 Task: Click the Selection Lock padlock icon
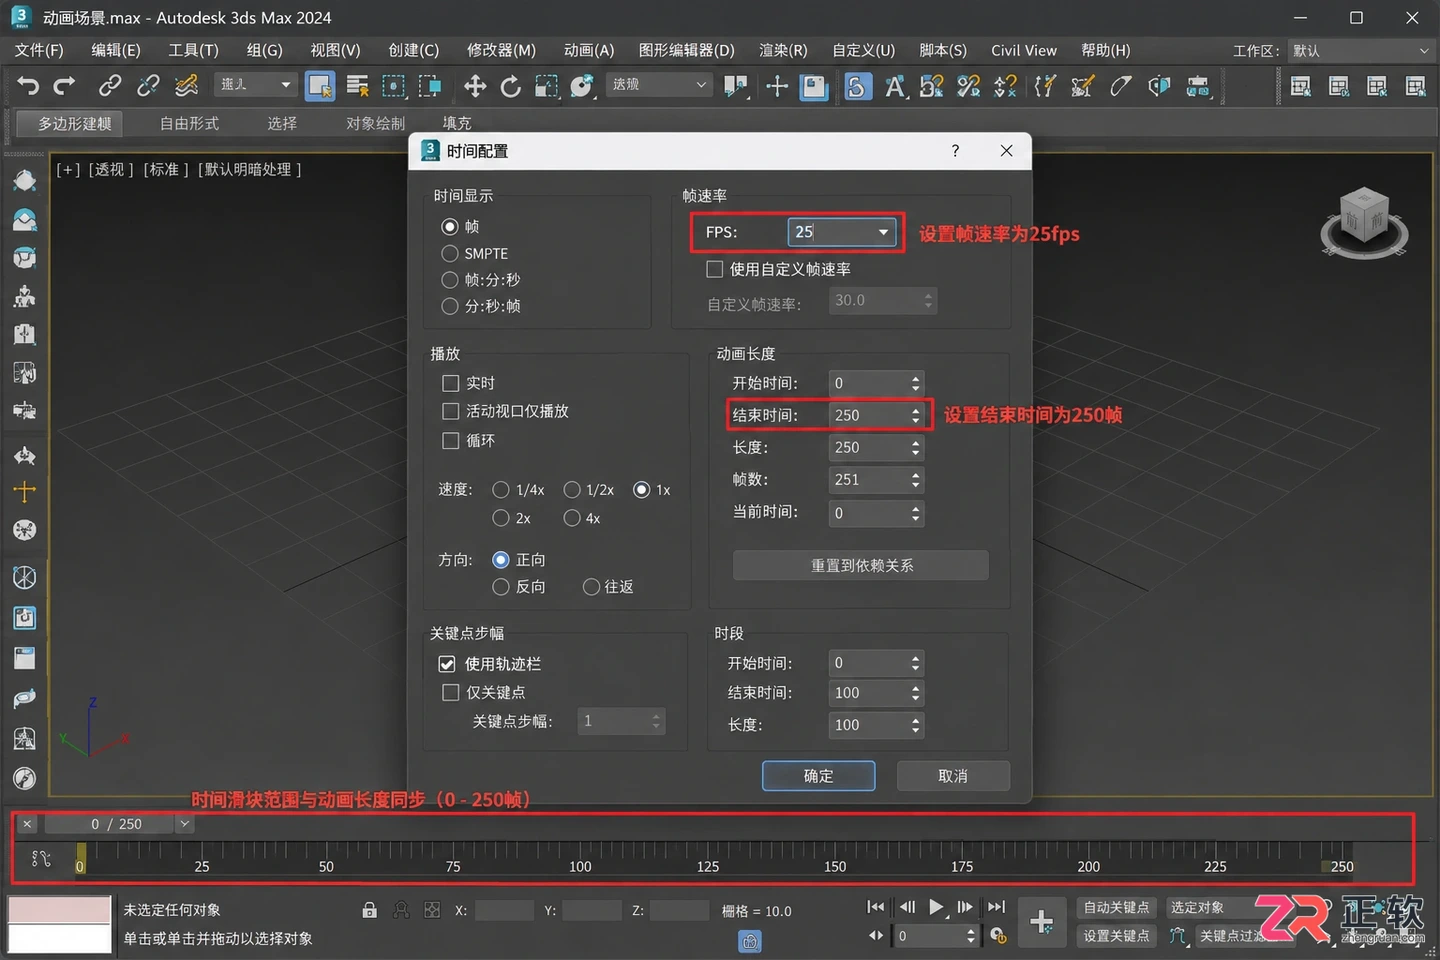[x=369, y=910]
